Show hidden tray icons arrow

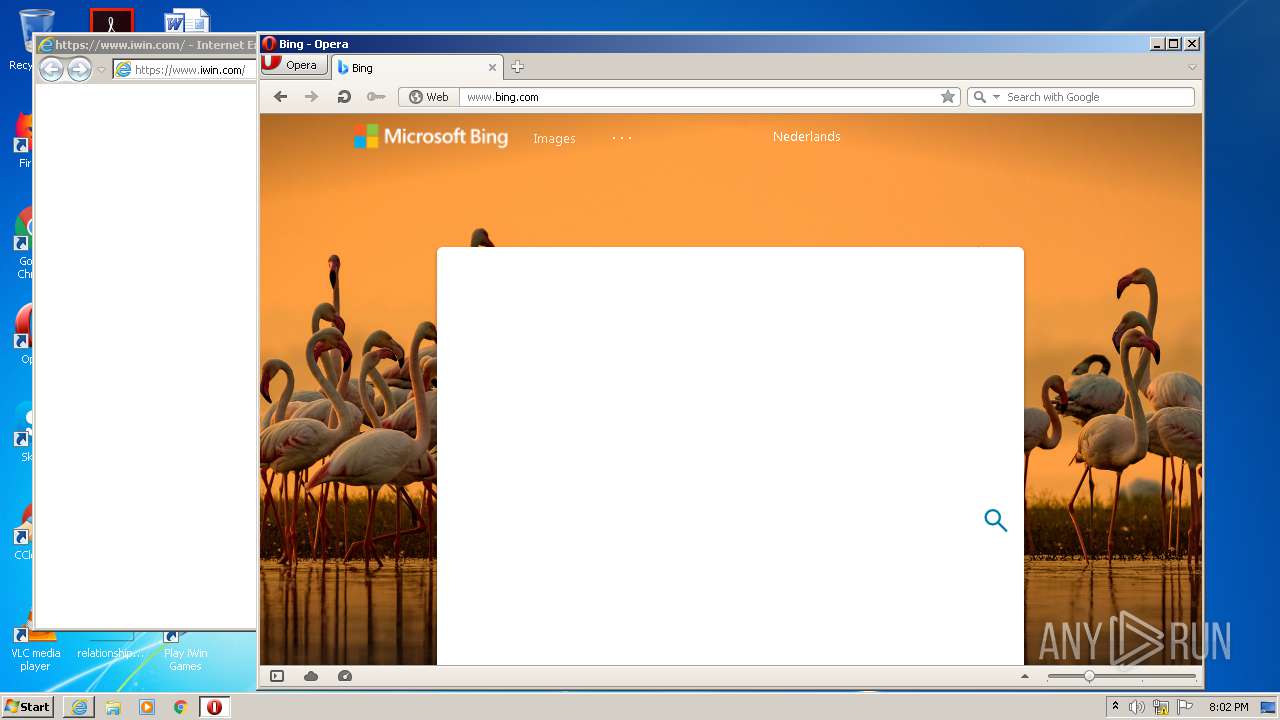point(1115,707)
